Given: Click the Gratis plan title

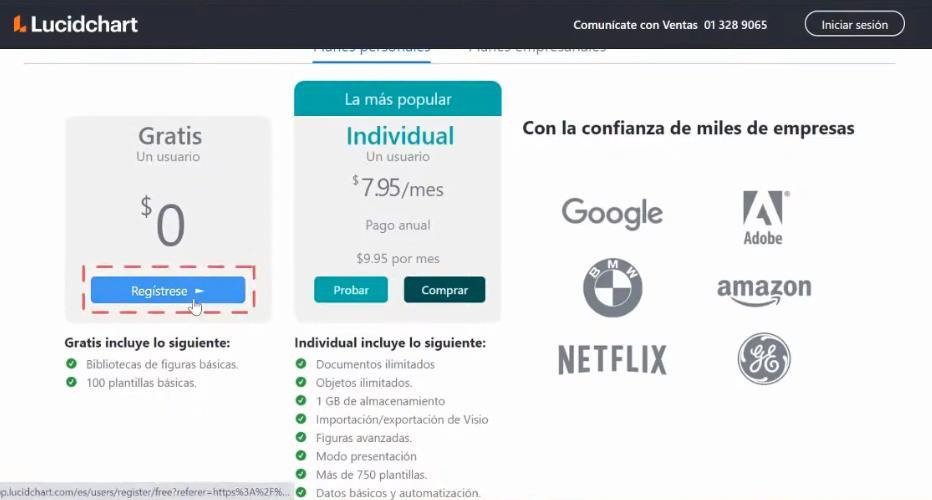Looking at the screenshot, I should 170,136.
